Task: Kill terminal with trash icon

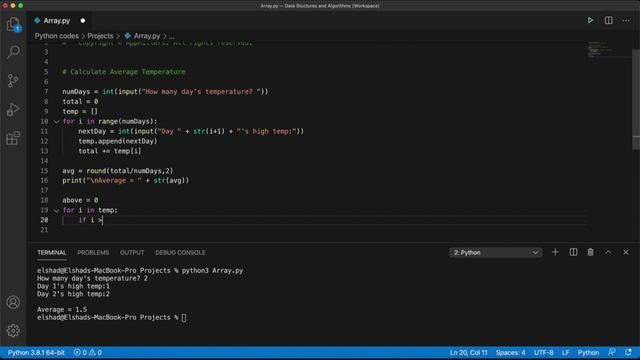Action: point(590,252)
